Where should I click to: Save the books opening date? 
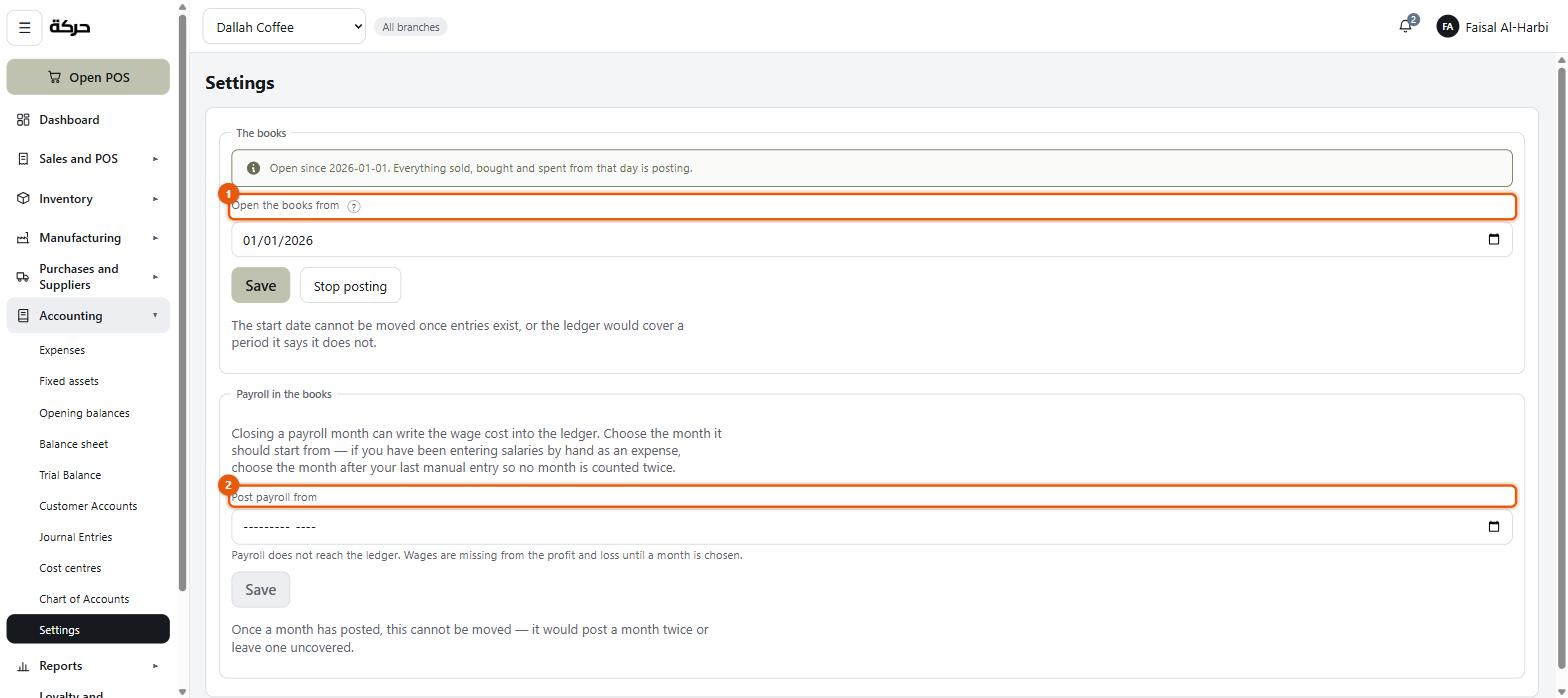coord(261,285)
